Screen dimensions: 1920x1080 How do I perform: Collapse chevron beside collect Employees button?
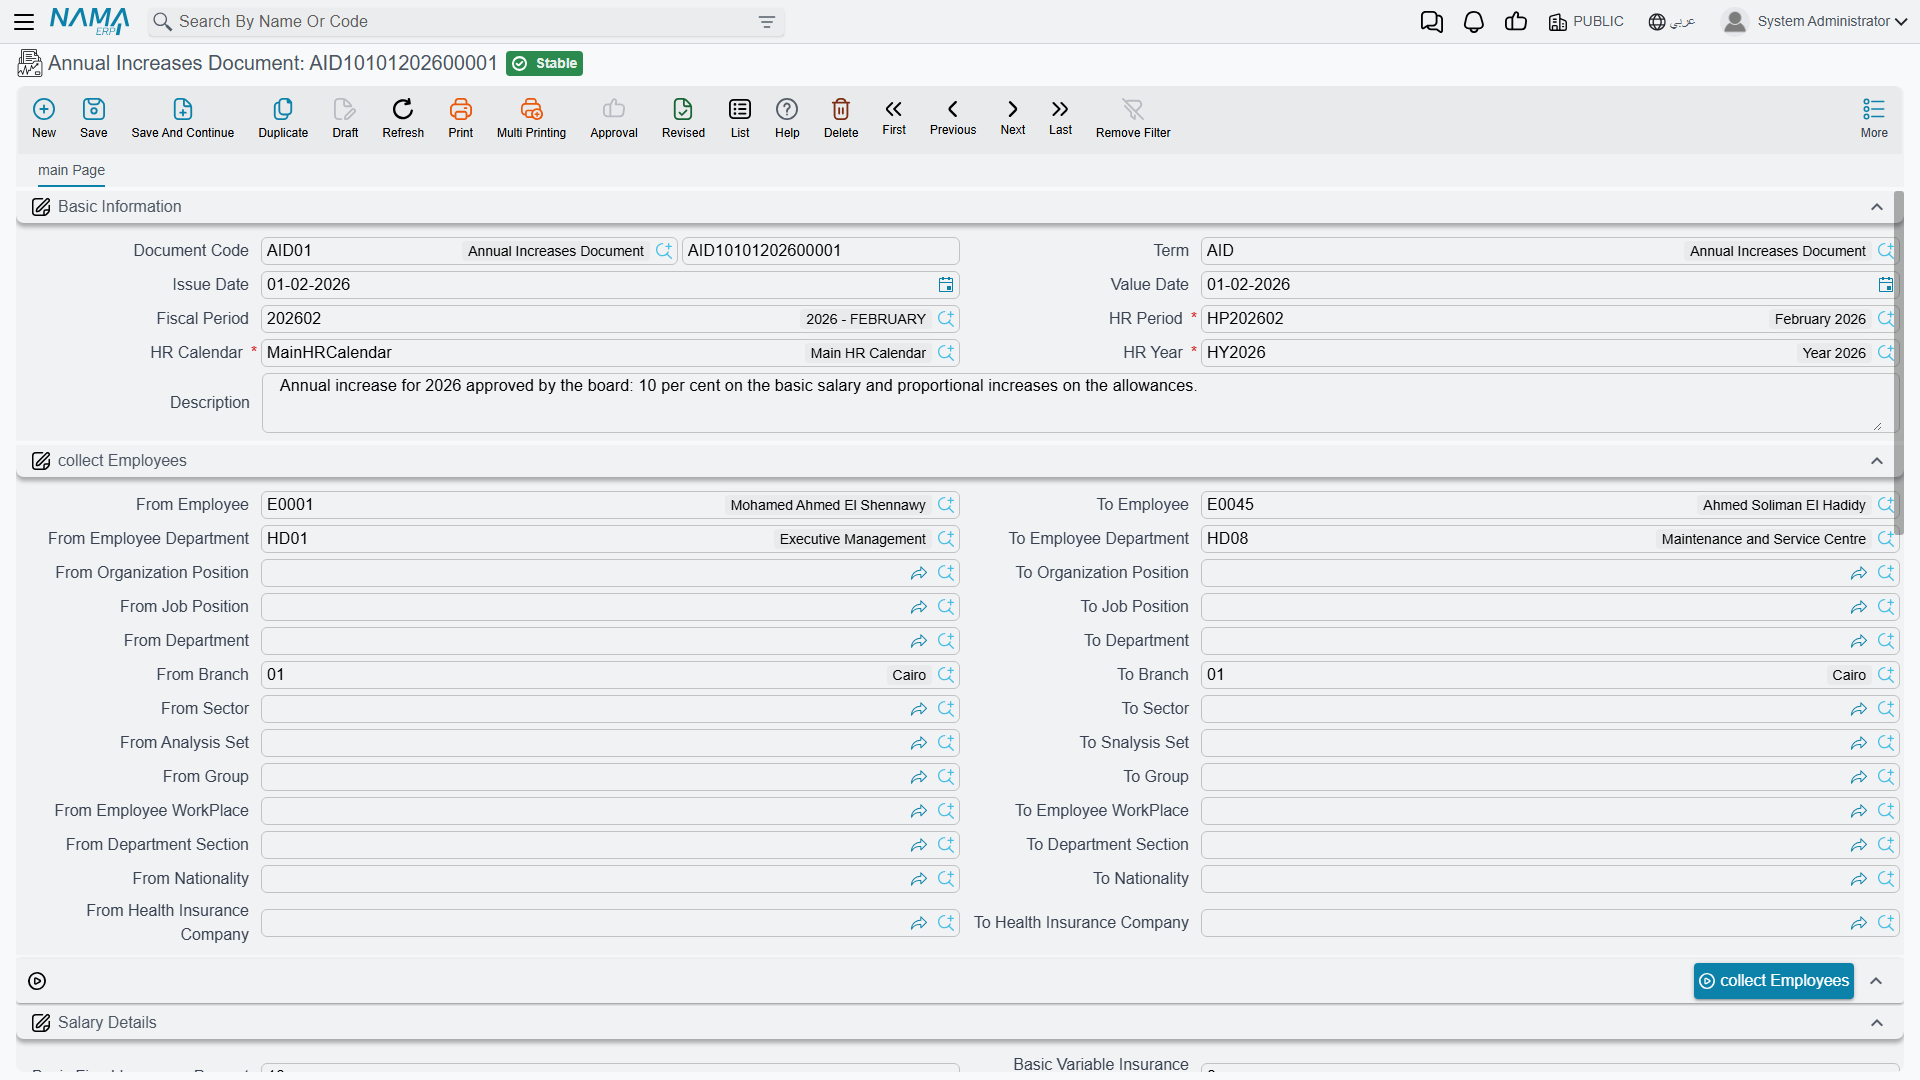pyautogui.click(x=1877, y=981)
